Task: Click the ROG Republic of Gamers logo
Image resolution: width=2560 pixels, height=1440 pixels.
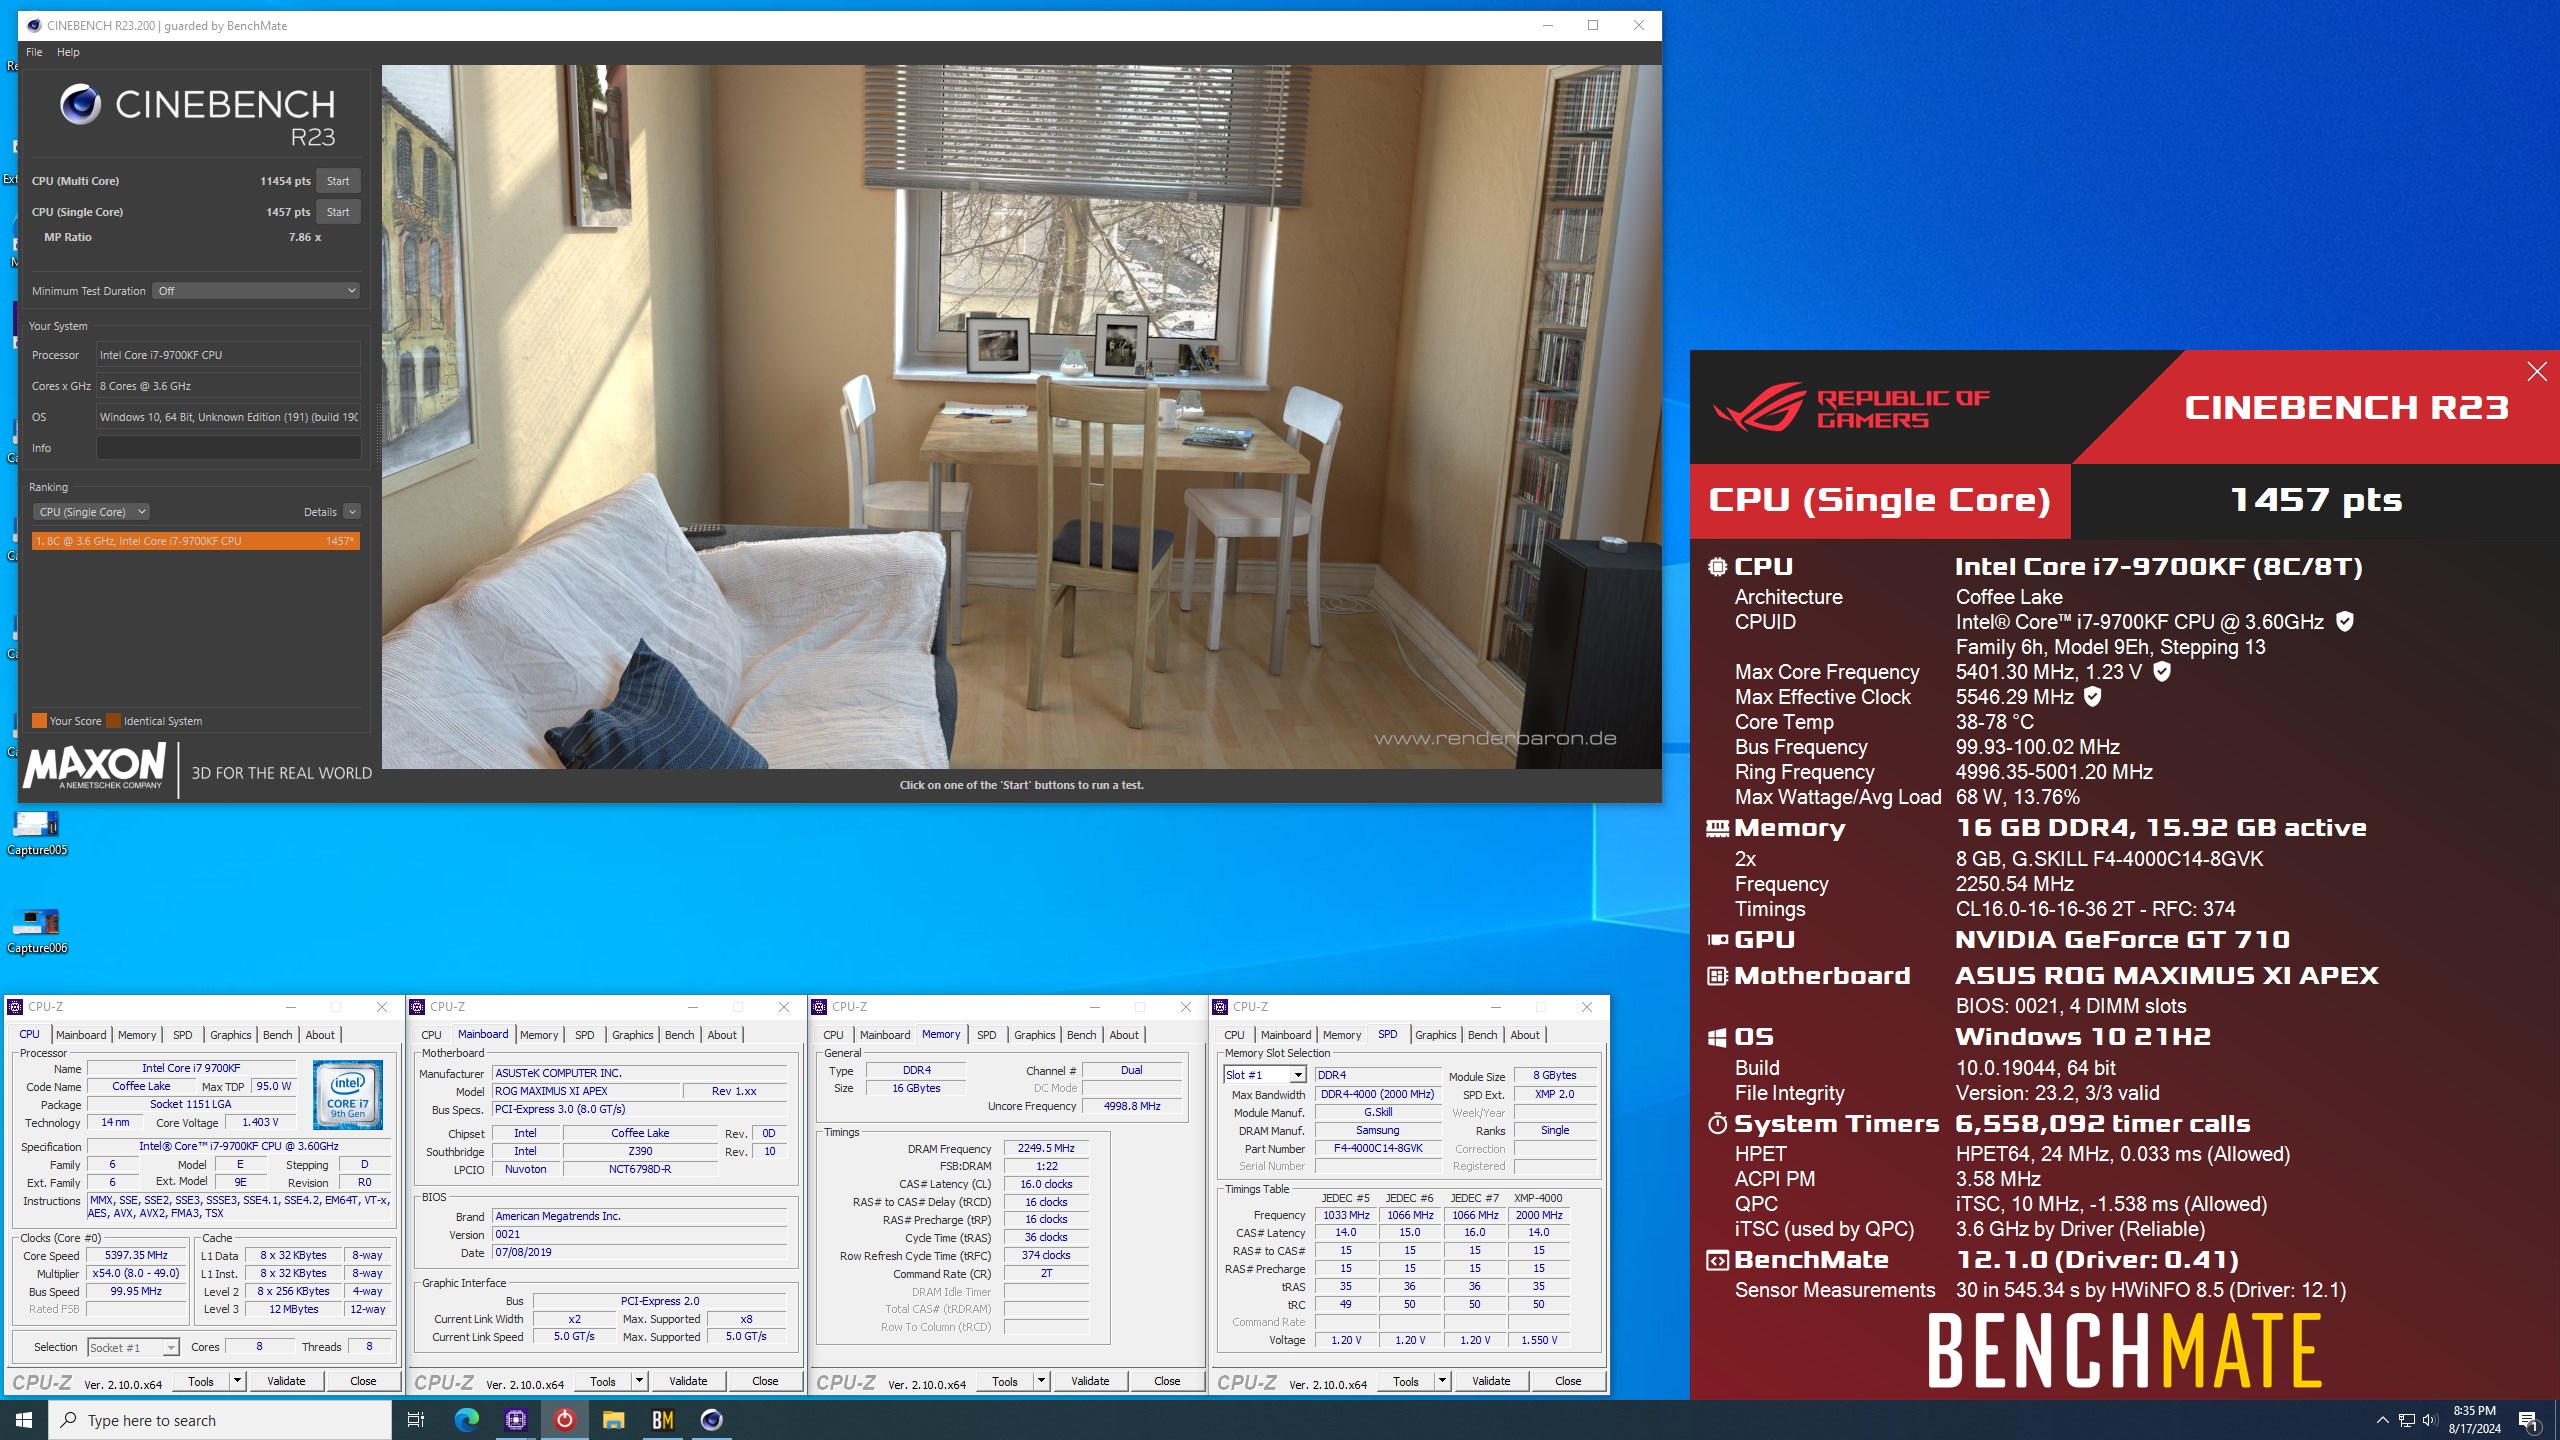Action: pos(1851,408)
